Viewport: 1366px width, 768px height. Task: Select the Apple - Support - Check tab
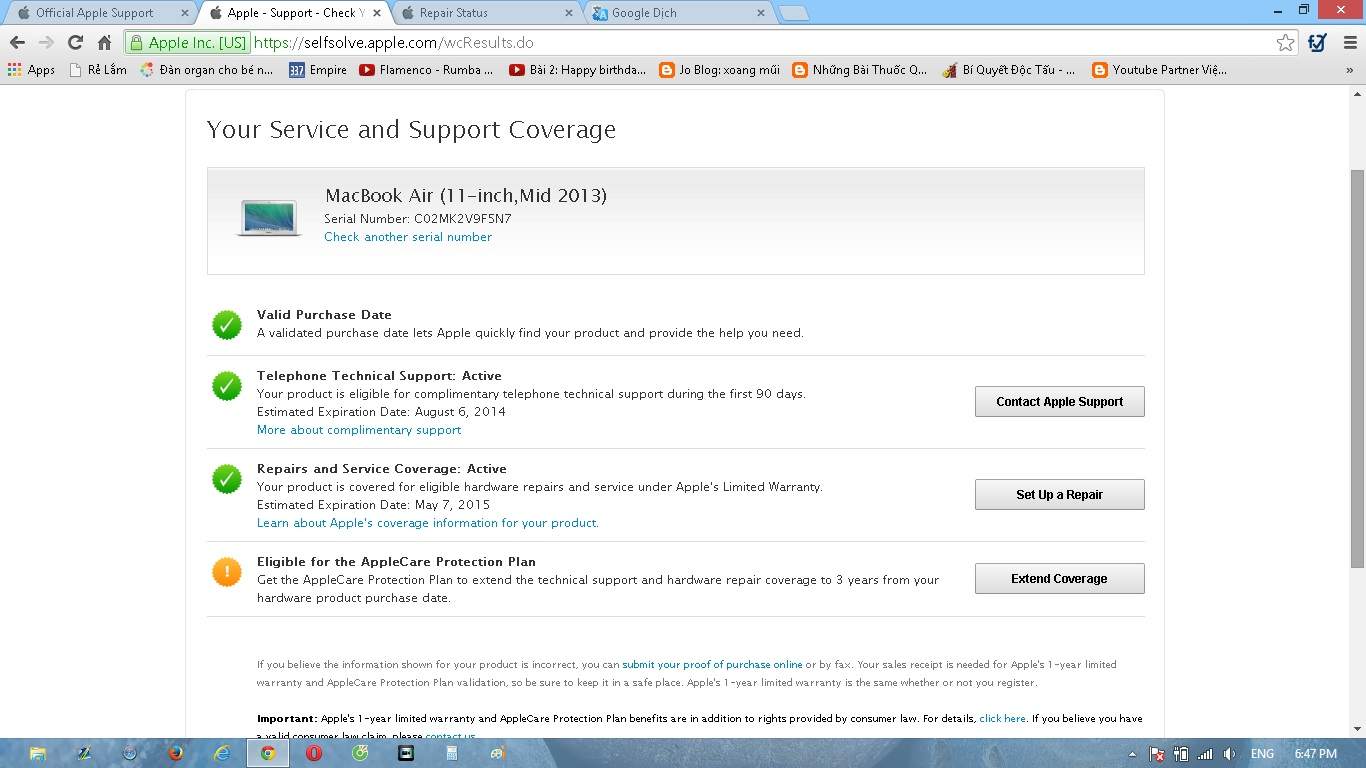point(296,13)
